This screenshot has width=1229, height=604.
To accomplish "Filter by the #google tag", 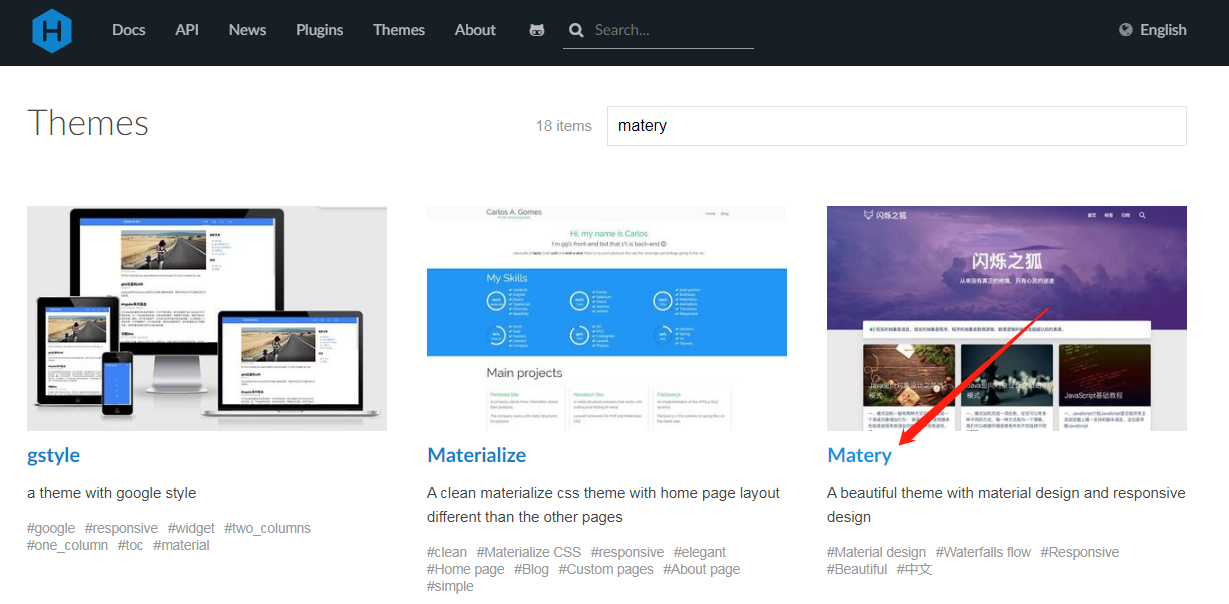I will [x=51, y=528].
